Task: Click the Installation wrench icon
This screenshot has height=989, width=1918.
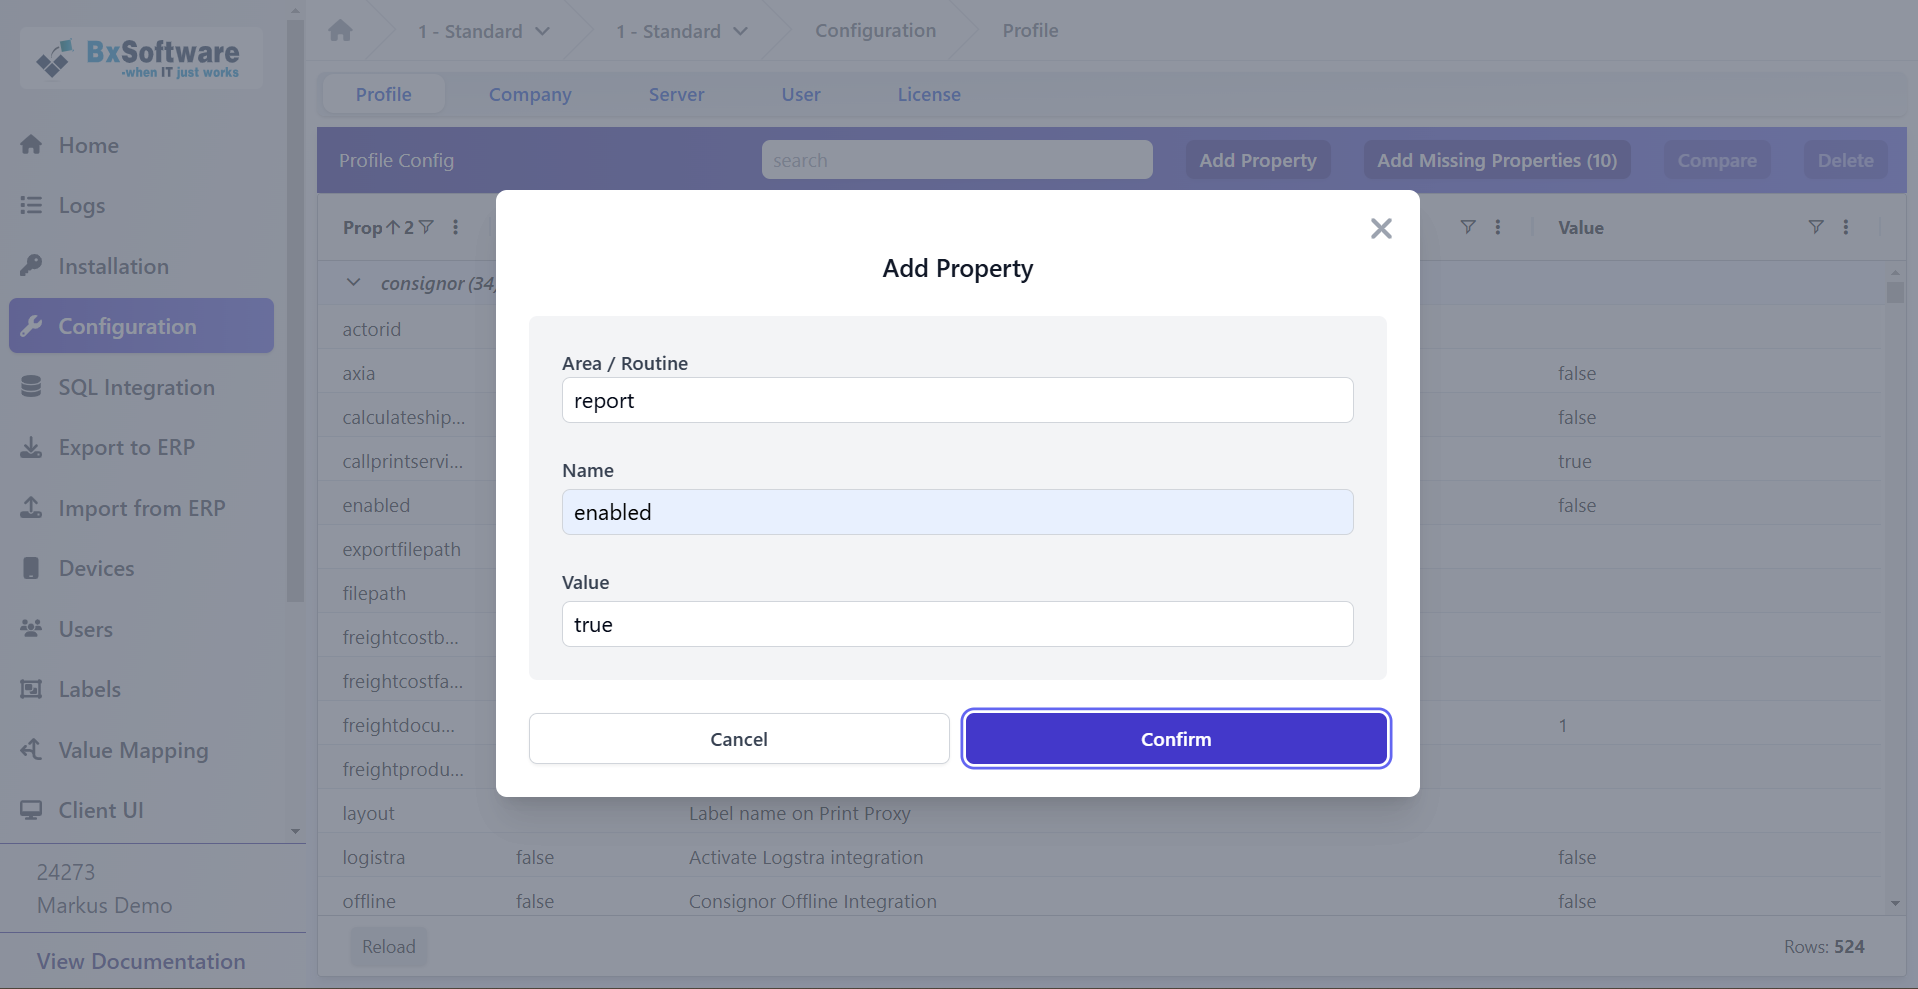Action: (33, 266)
